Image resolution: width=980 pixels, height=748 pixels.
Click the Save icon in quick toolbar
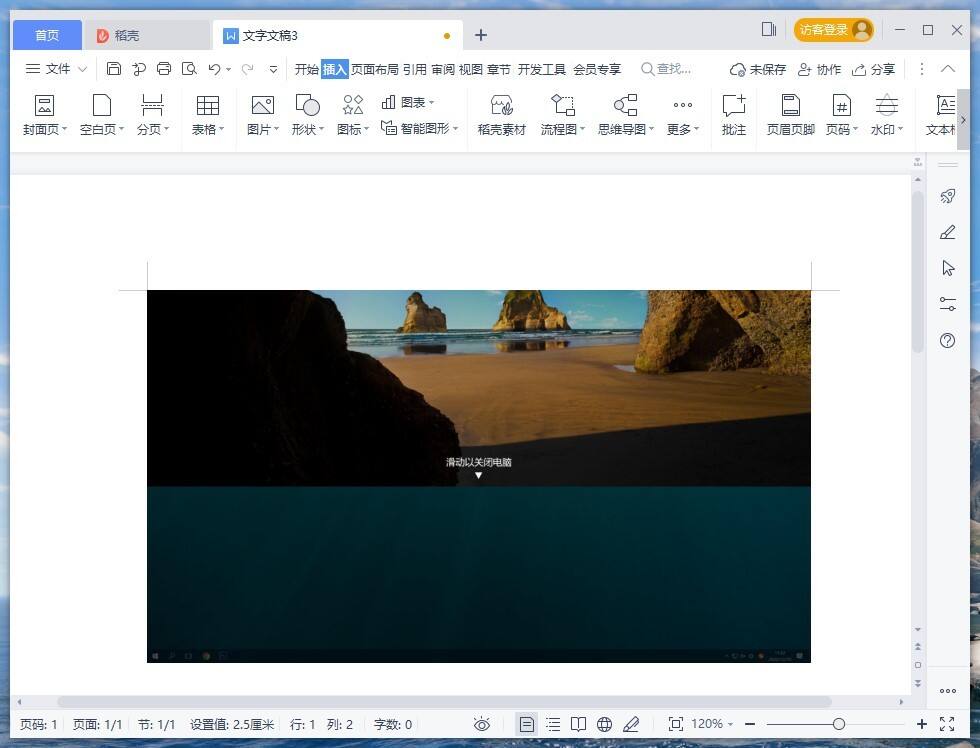(113, 69)
